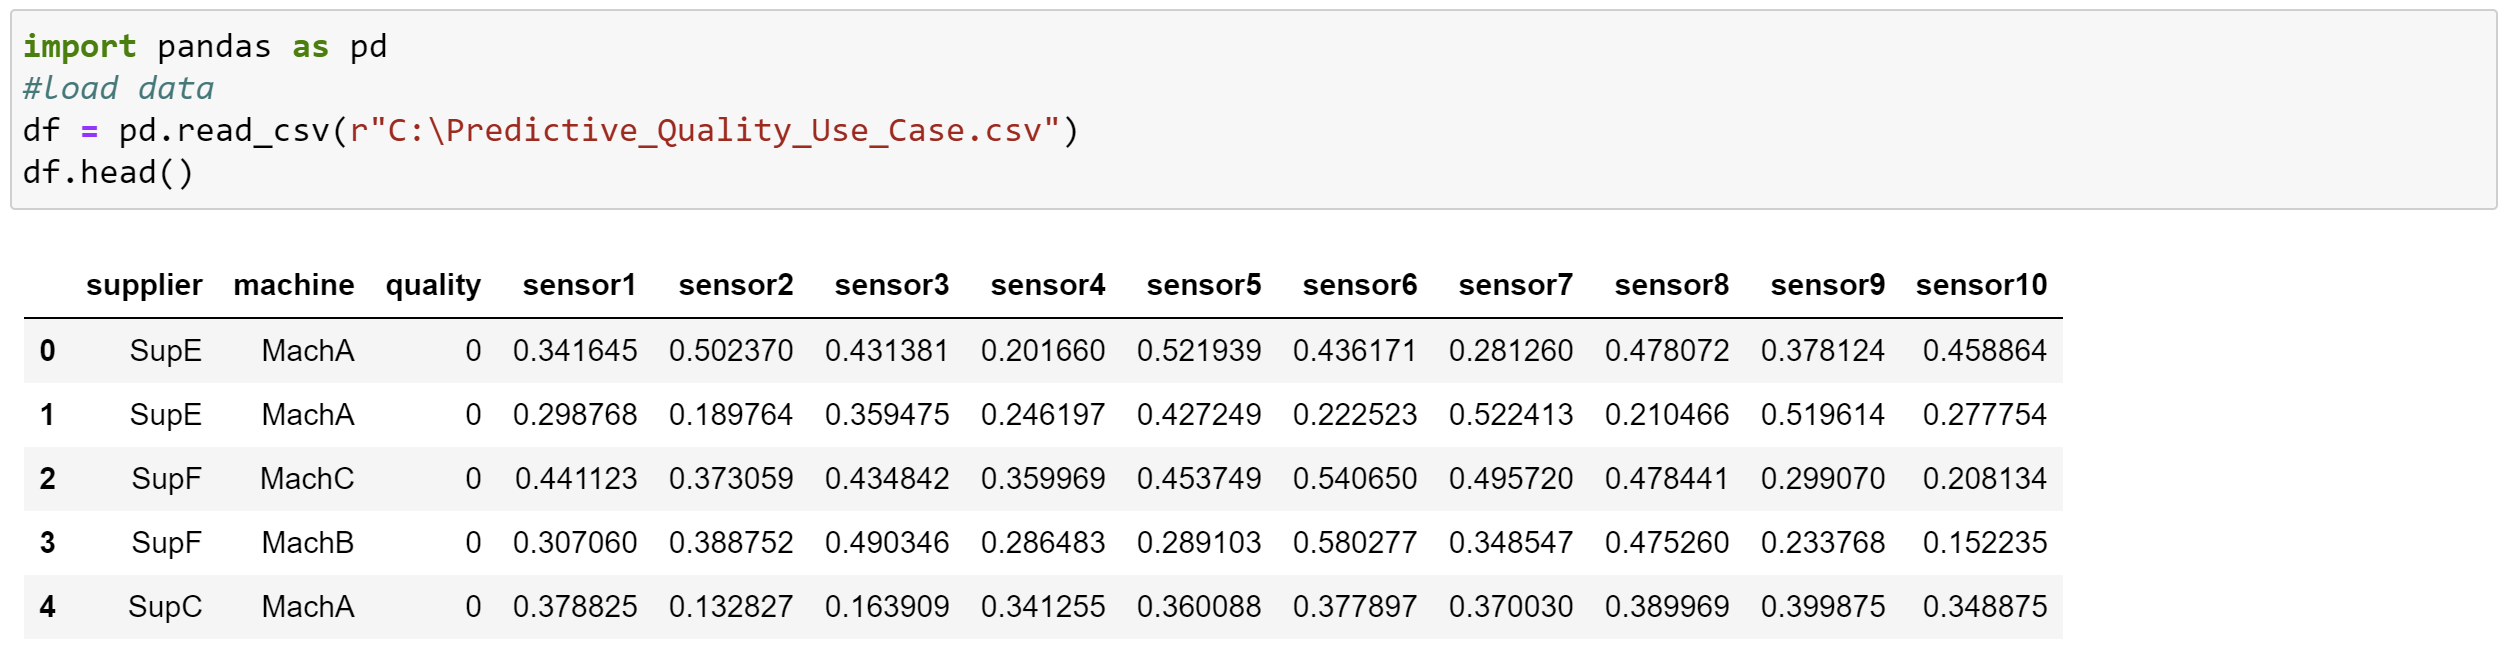
Task: Click the df.head() line in the cell
Action: 108,173
